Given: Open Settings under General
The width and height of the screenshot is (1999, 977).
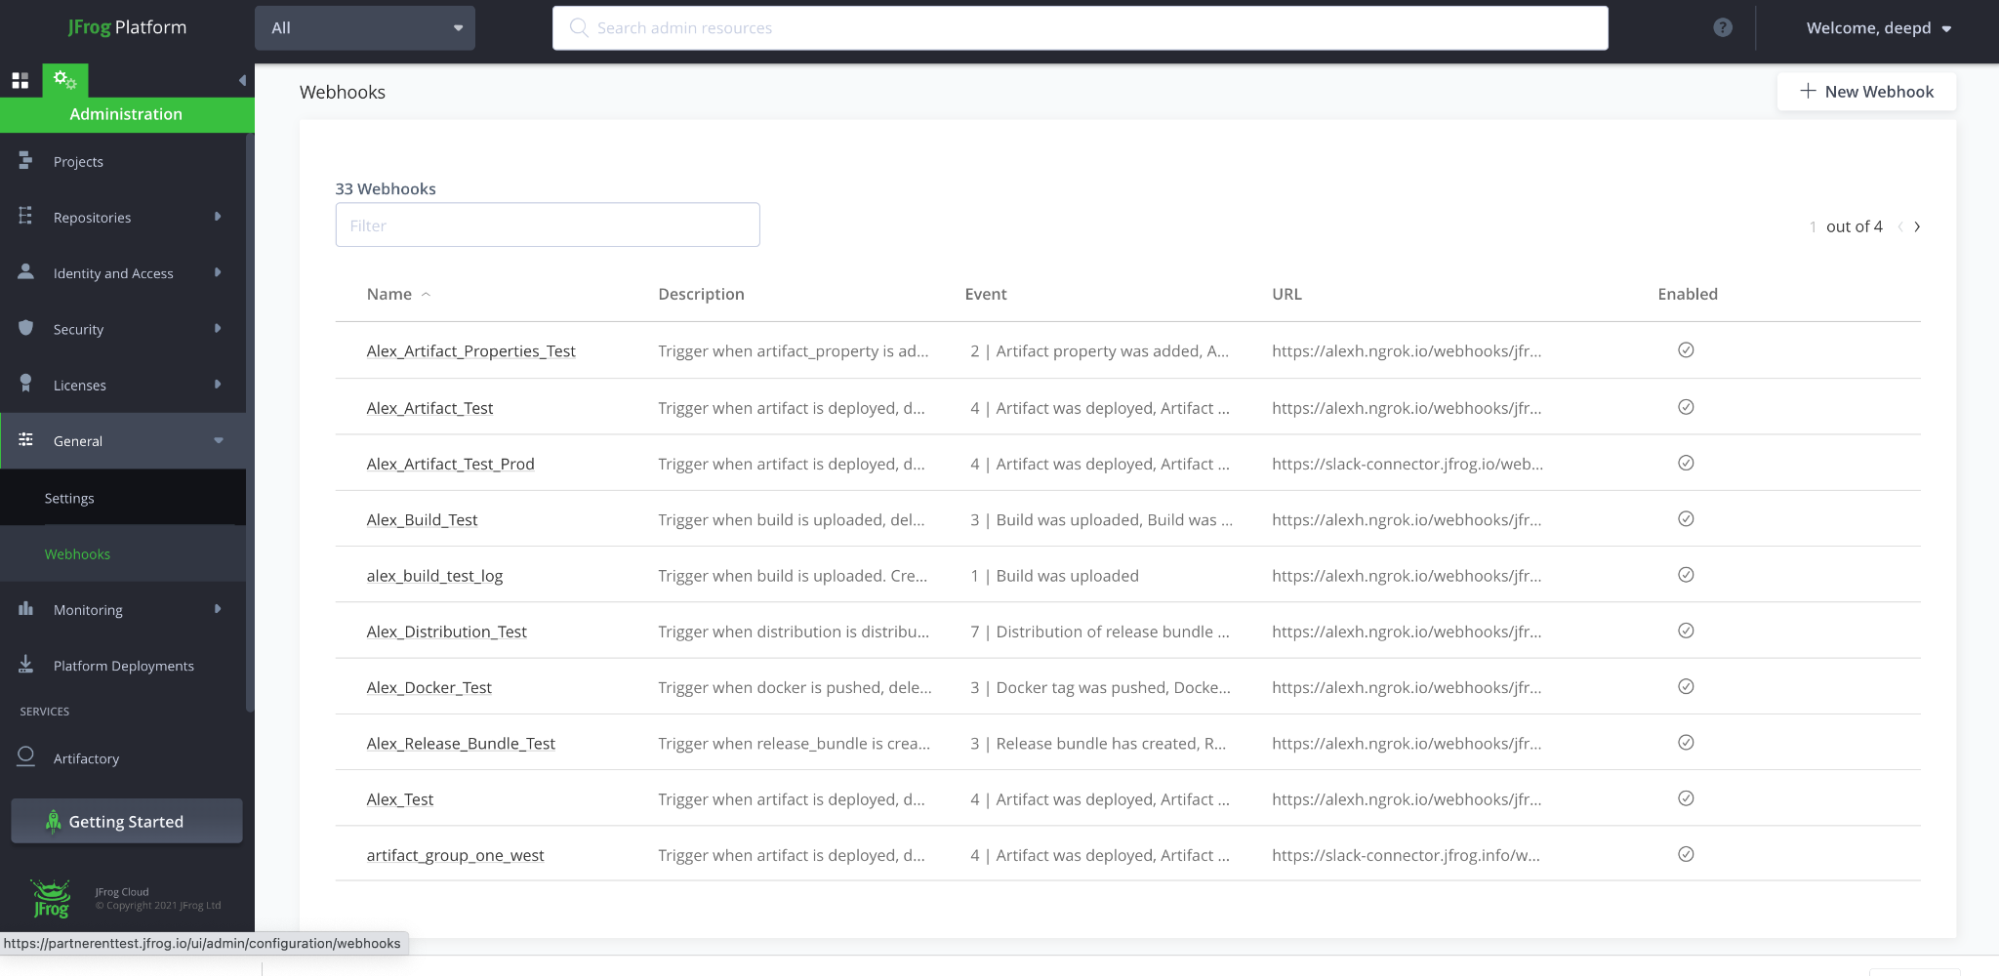Looking at the screenshot, I should (x=123, y=498).
